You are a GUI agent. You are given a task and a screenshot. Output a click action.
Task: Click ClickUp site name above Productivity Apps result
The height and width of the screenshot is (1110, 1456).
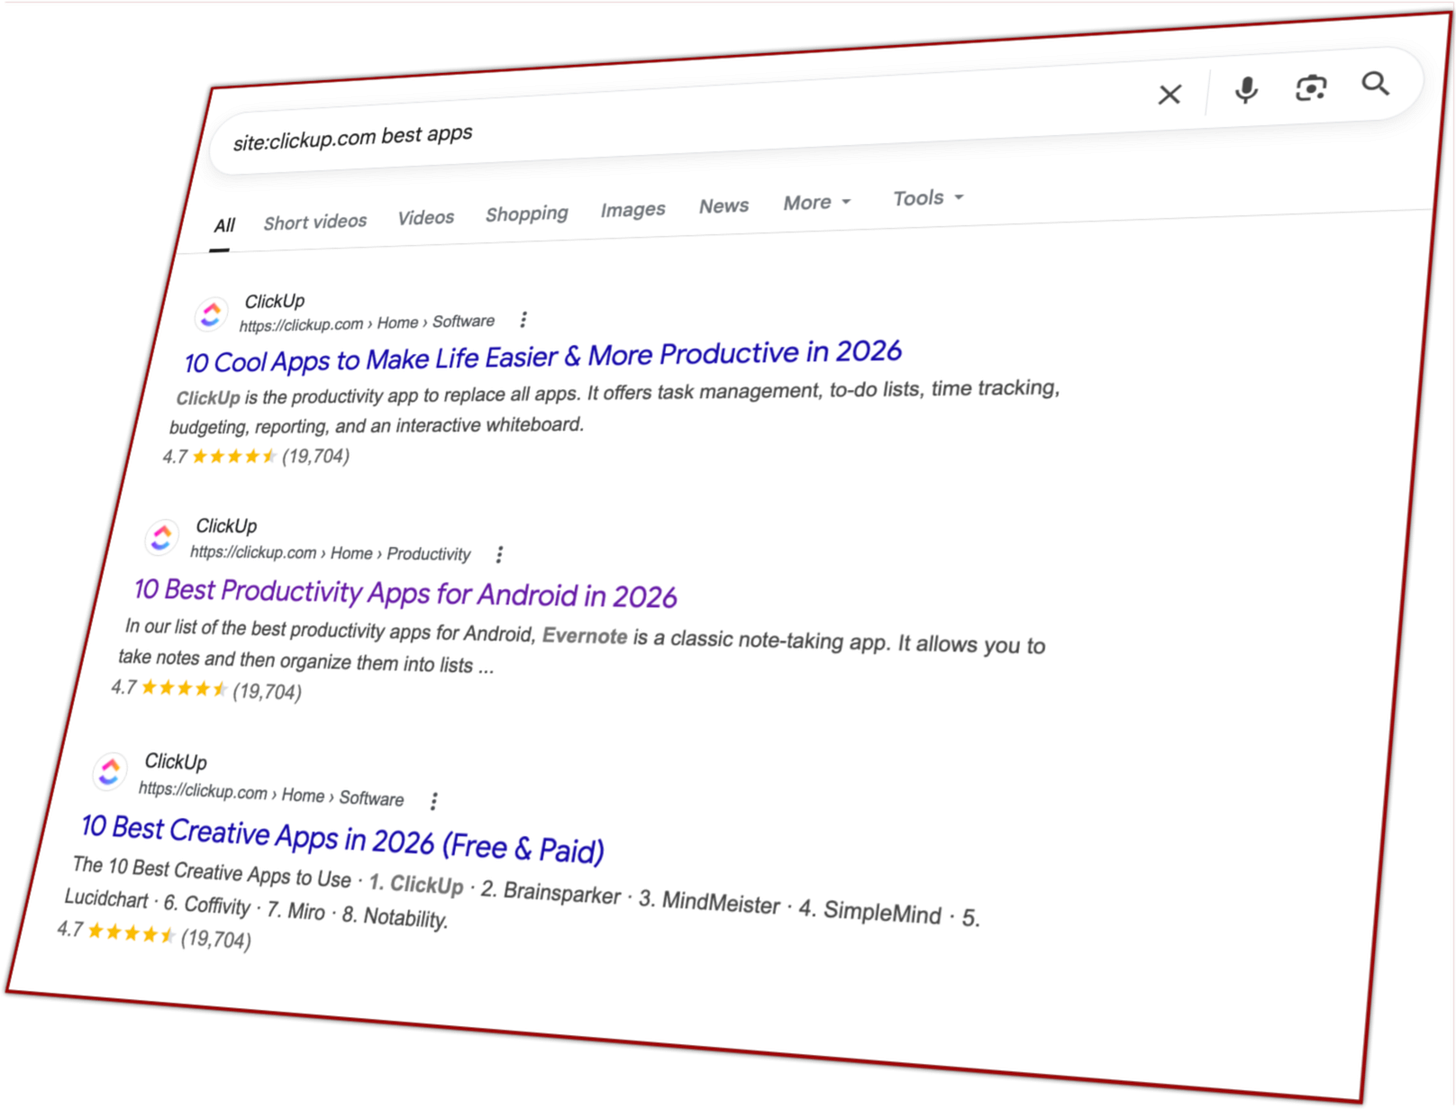click(226, 526)
